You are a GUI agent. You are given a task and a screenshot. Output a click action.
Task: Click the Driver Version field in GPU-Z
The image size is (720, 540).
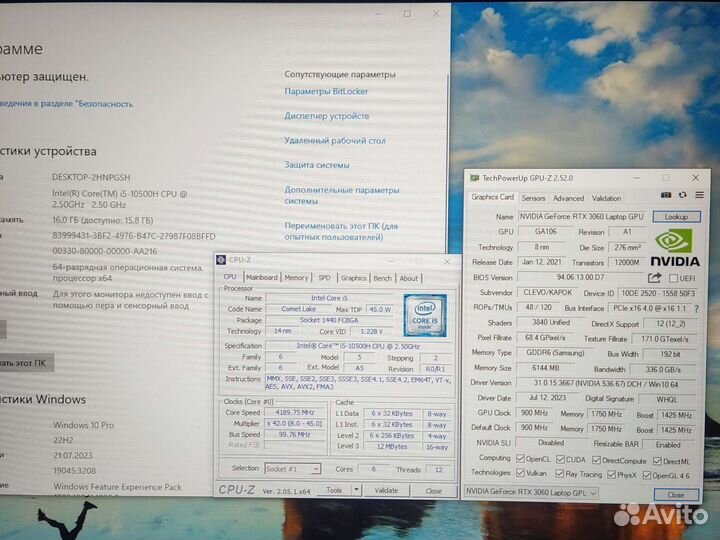(x=606, y=383)
